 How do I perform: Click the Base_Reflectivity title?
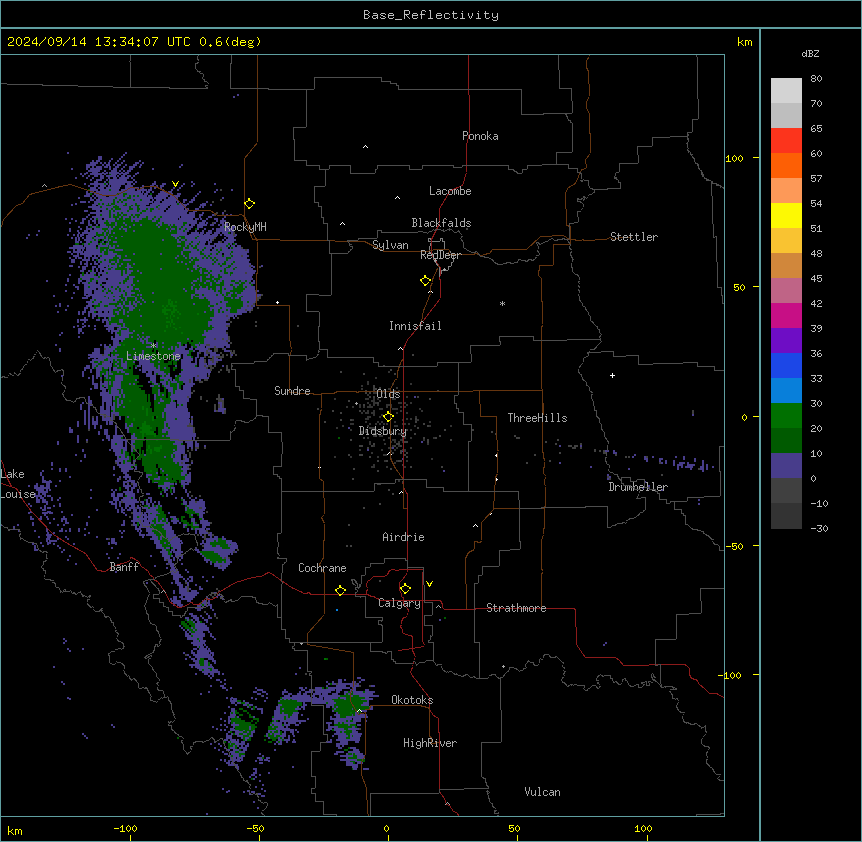pyautogui.click(x=431, y=15)
